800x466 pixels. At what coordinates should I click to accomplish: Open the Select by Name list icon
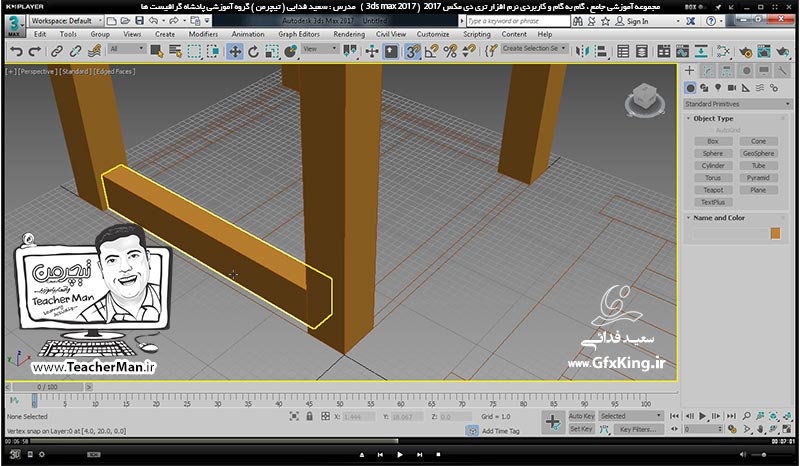click(176, 51)
